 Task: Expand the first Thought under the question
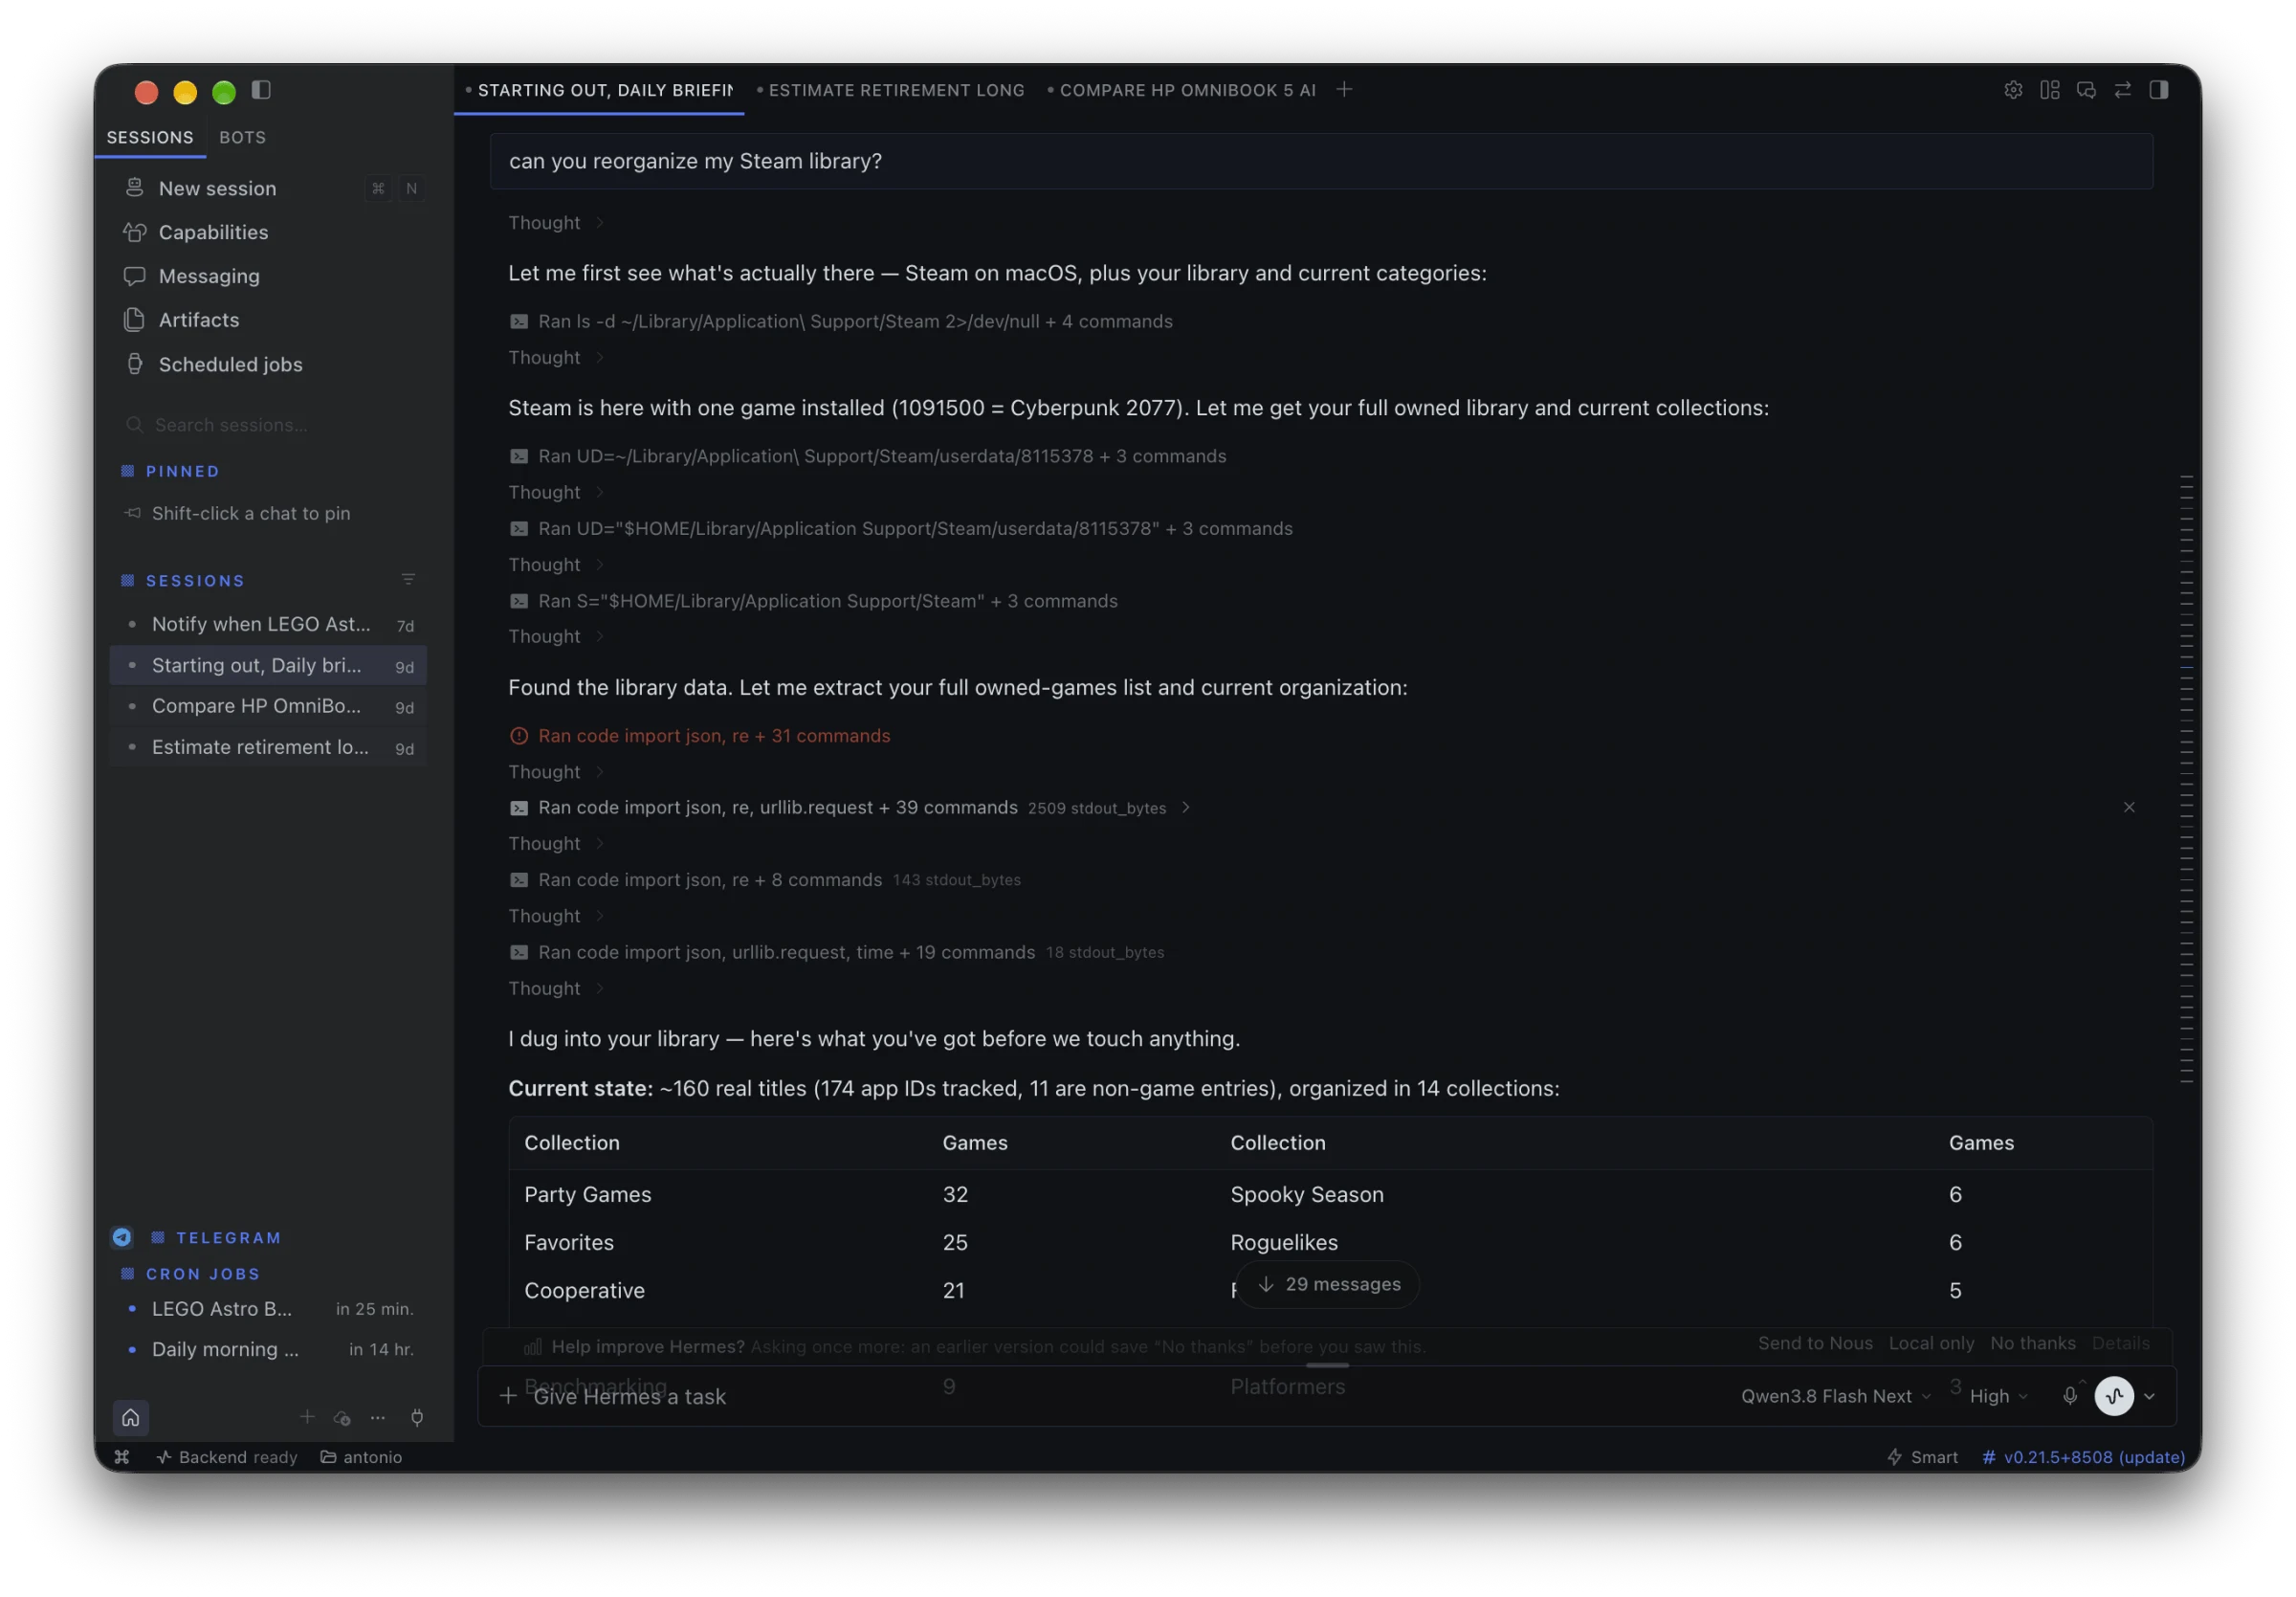tap(556, 223)
